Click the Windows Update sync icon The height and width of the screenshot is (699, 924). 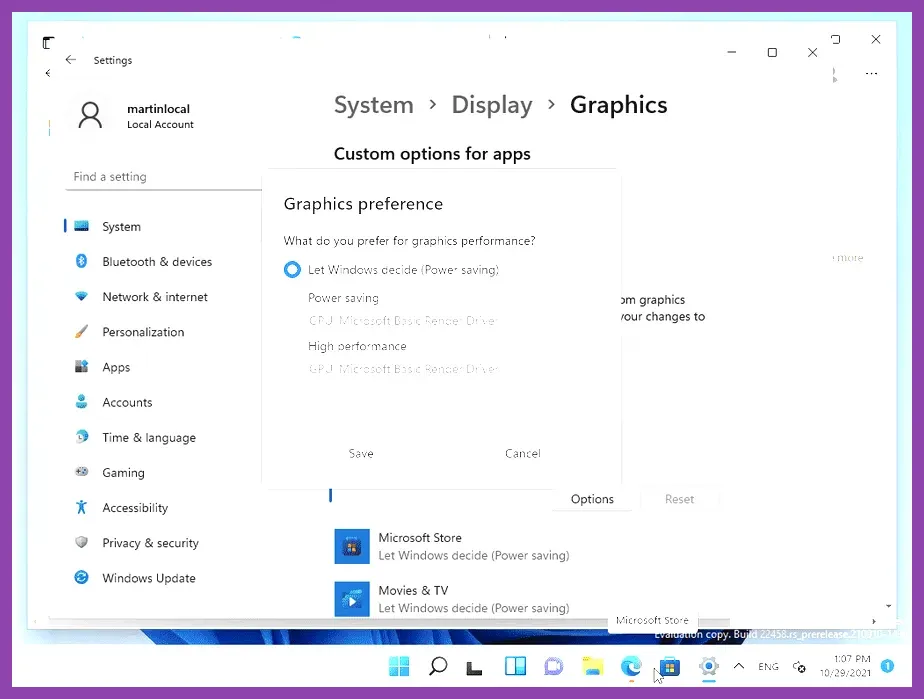[81, 577]
